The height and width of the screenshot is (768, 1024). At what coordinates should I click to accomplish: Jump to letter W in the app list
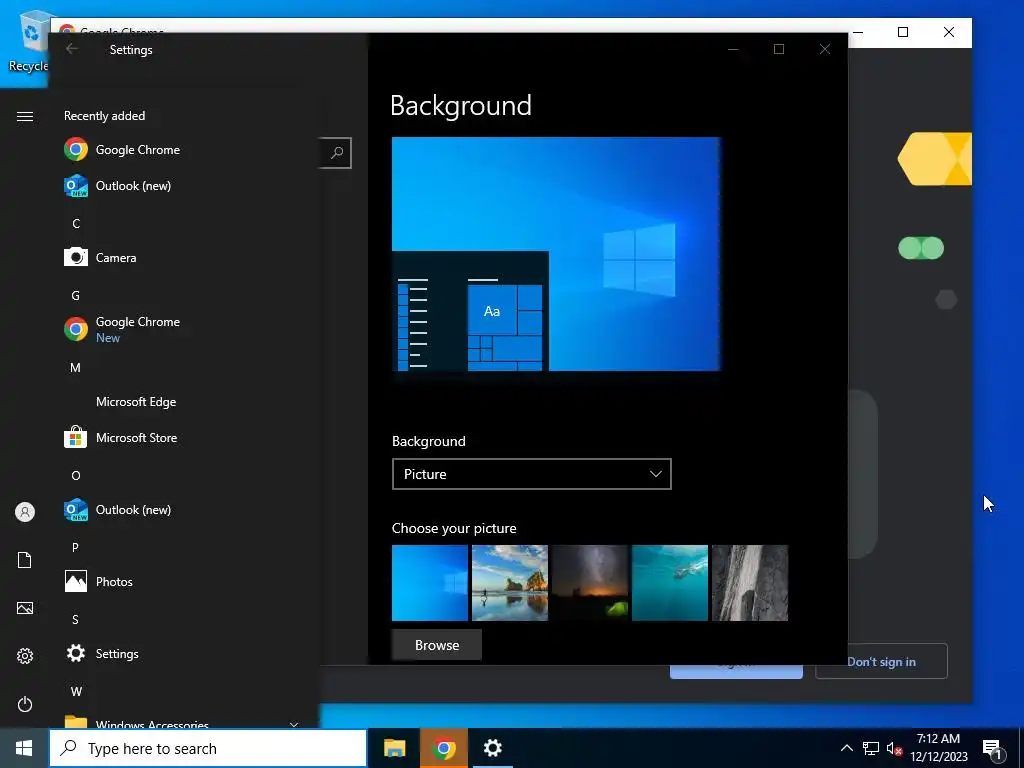(76, 691)
